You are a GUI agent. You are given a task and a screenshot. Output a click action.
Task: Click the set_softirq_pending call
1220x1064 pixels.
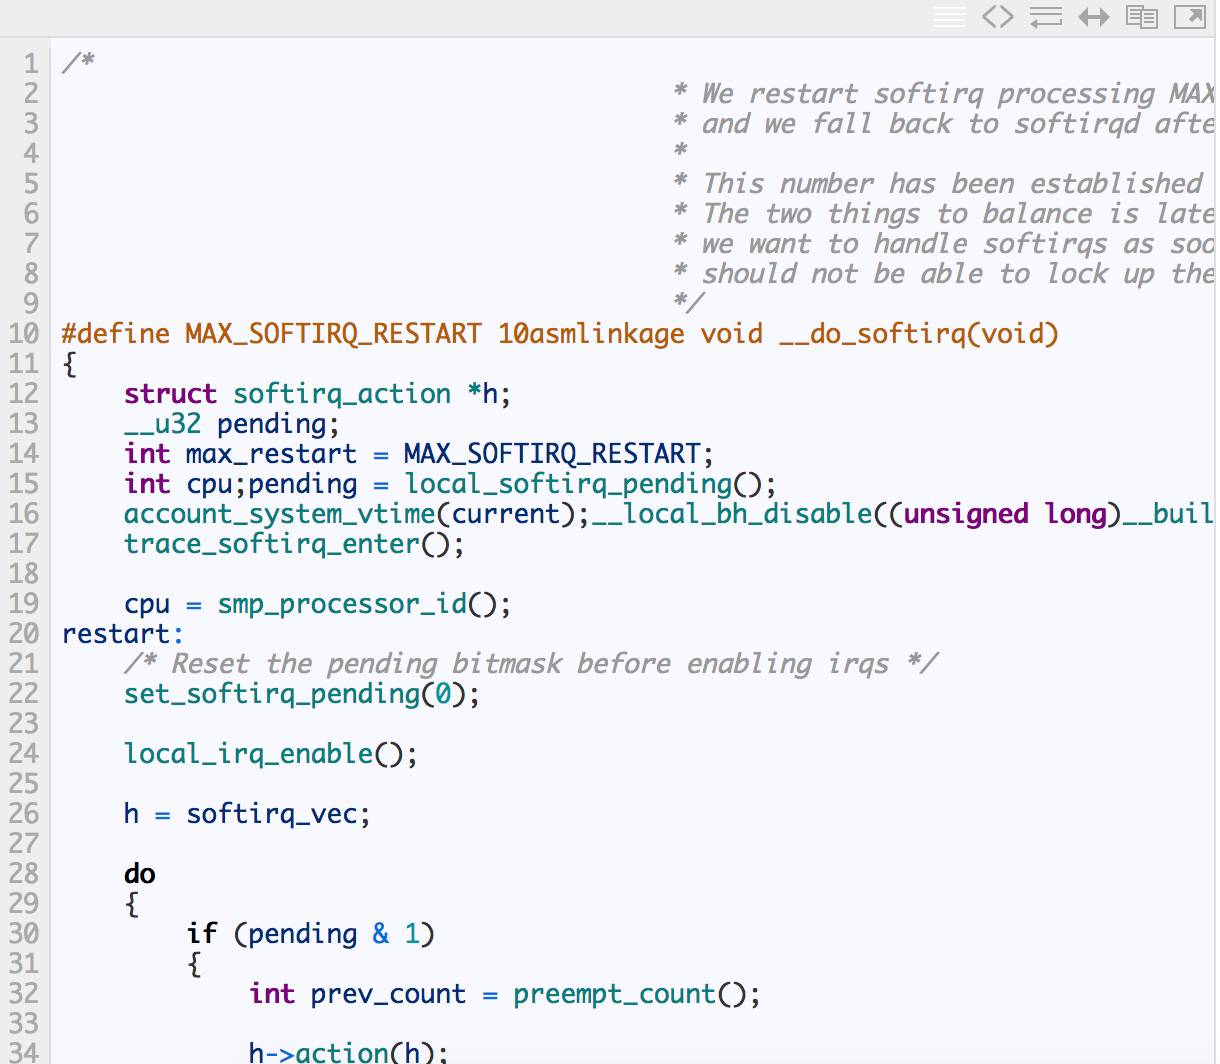(x=272, y=694)
